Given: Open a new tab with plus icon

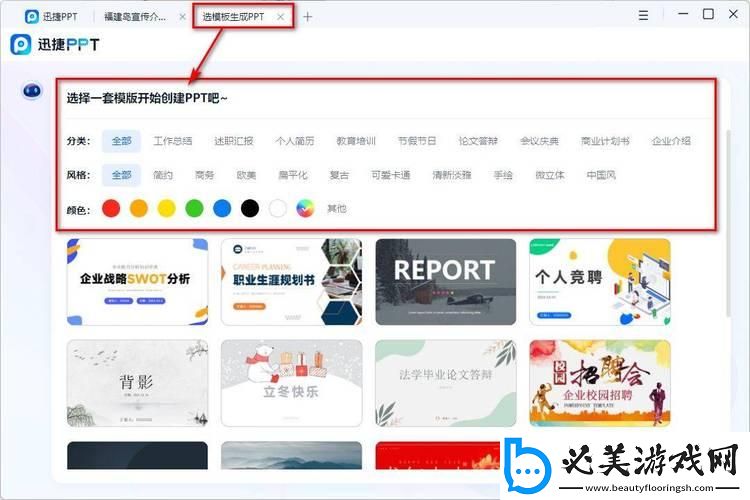Looking at the screenshot, I should coord(308,17).
